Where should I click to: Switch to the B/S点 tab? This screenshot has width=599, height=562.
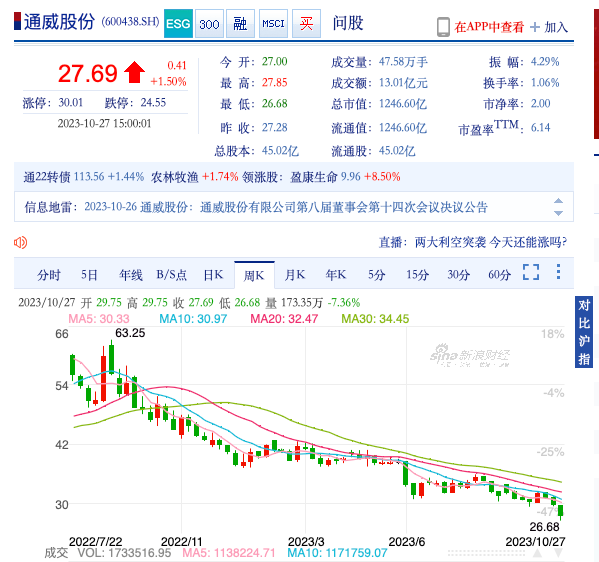pos(172,275)
